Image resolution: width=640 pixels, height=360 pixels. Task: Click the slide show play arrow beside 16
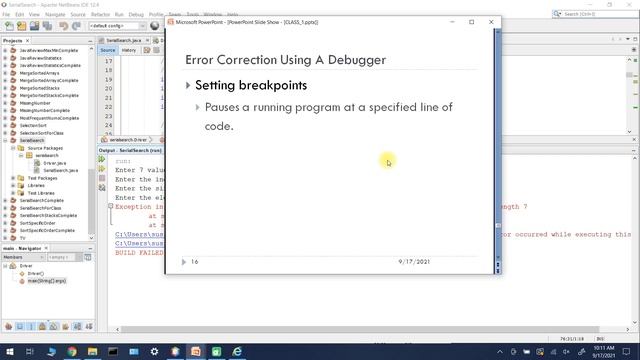click(184, 262)
